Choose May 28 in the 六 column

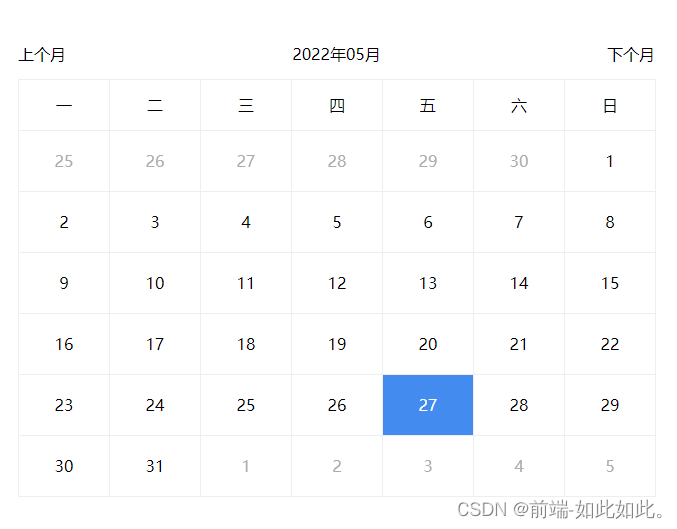pos(519,405)
